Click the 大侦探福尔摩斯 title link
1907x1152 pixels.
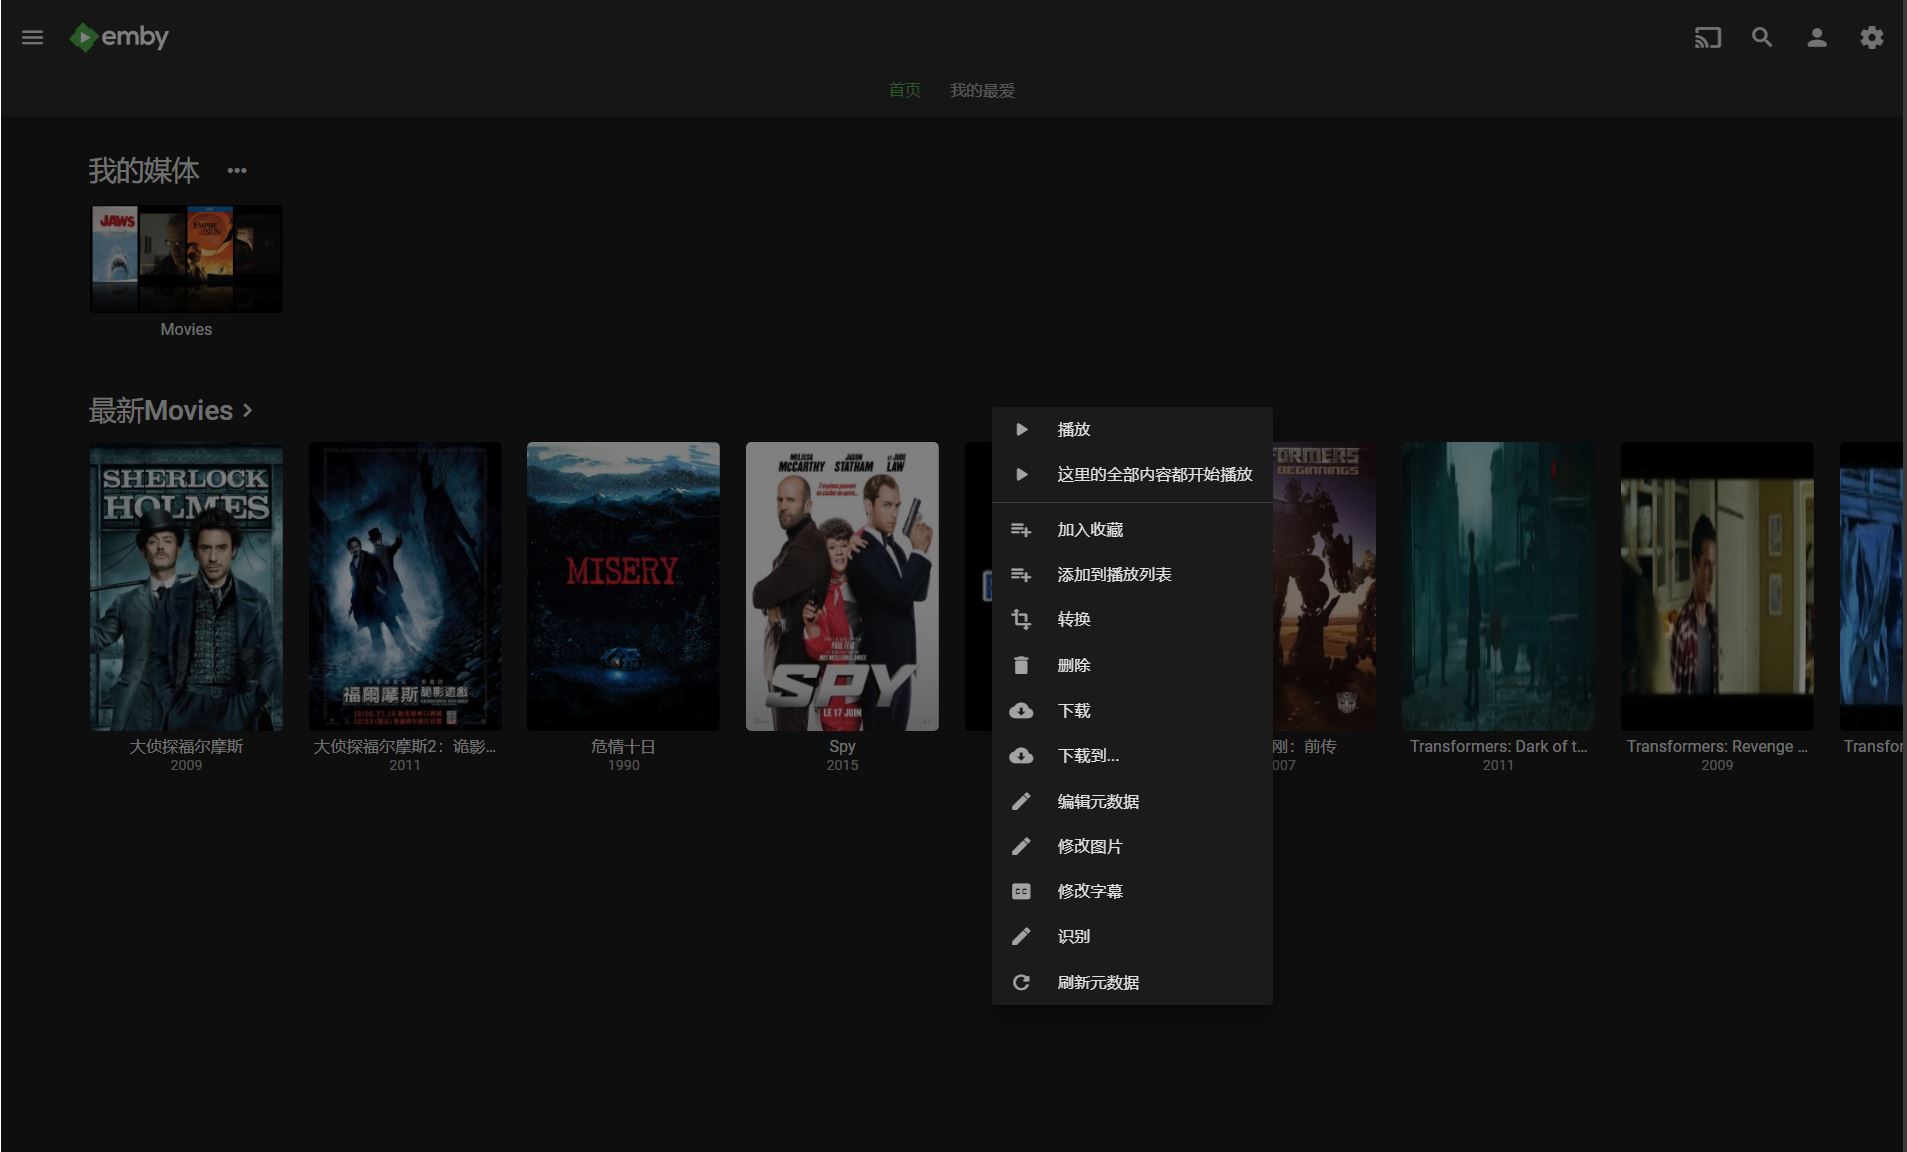tap(186, 746)
